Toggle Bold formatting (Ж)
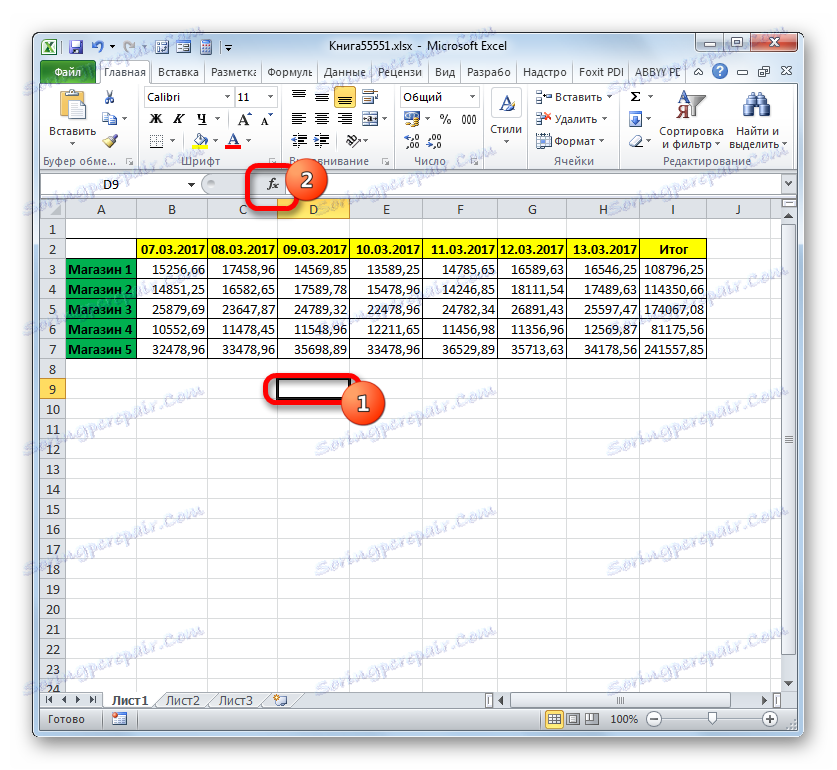Viewport: 837px width, 770px height. point(156,119)
